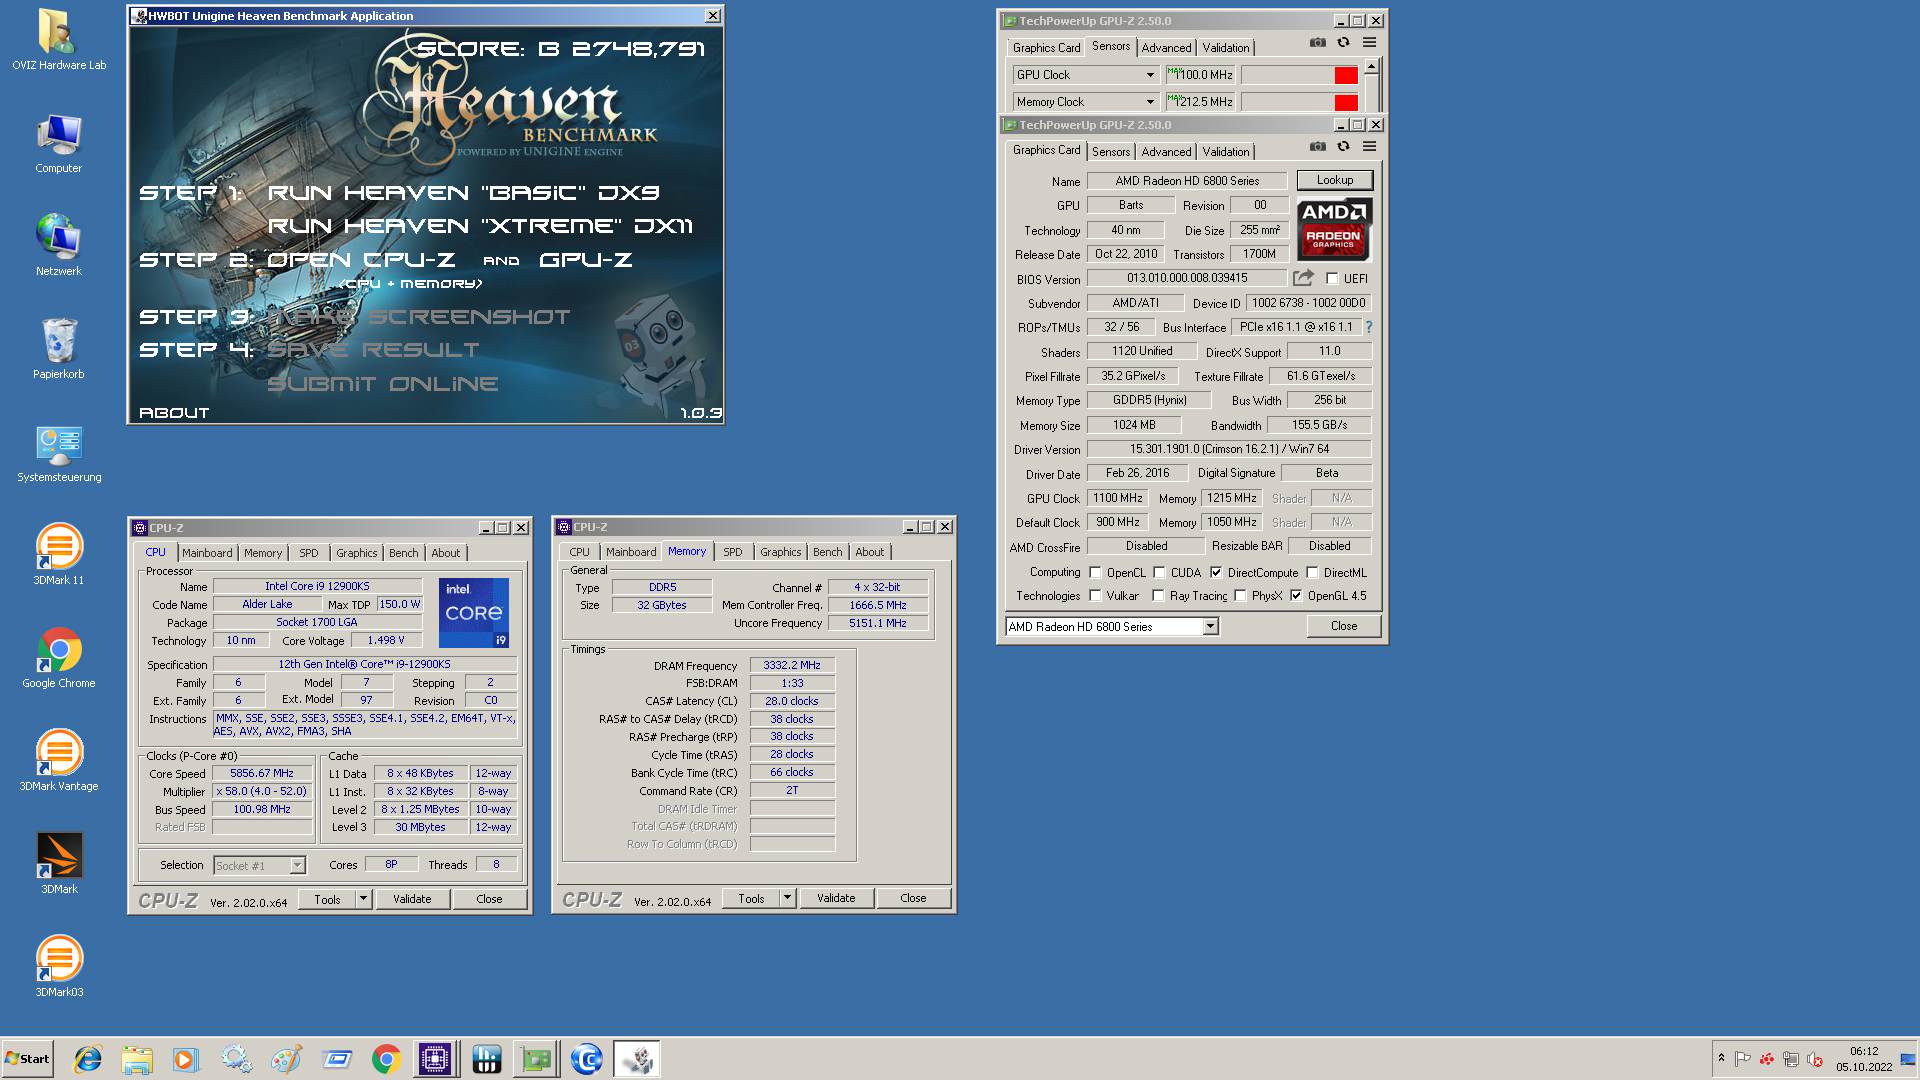Click the refresh icon in the Sensors GPU-Z window
The image size is (1920, 1080).
1343,42
